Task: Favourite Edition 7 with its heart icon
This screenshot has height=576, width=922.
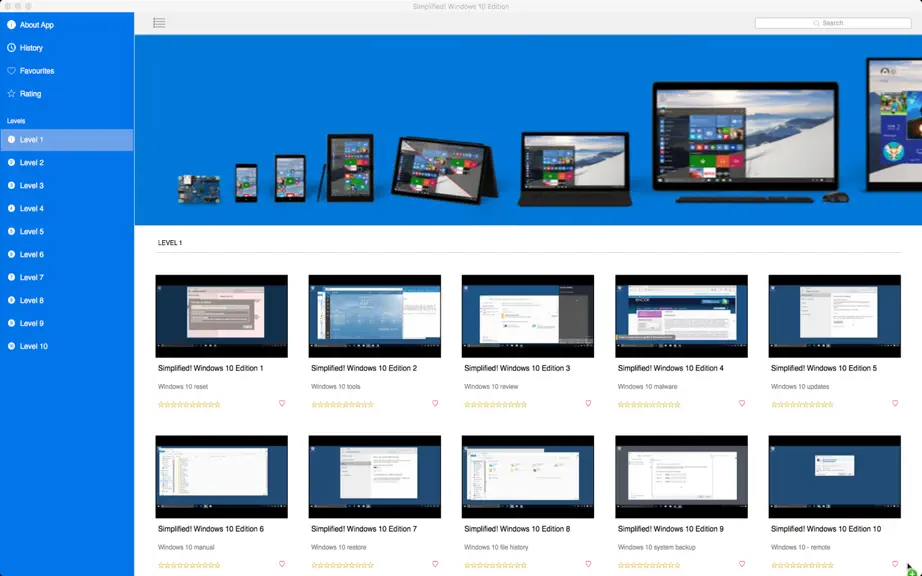Action: (x=435, y=564)
